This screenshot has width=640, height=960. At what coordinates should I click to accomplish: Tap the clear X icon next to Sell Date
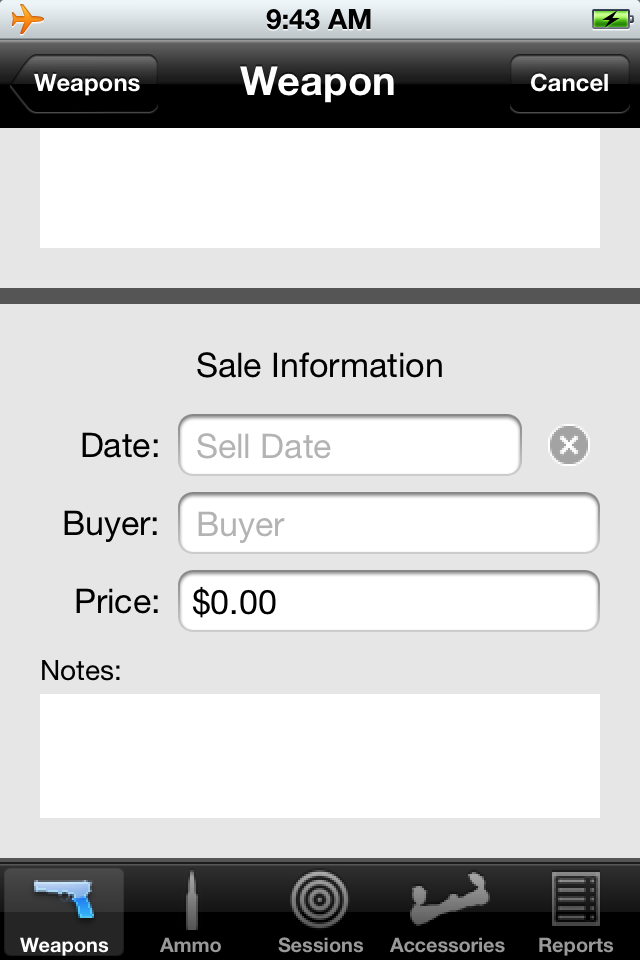pyautogui.click(x=568, y=445)
